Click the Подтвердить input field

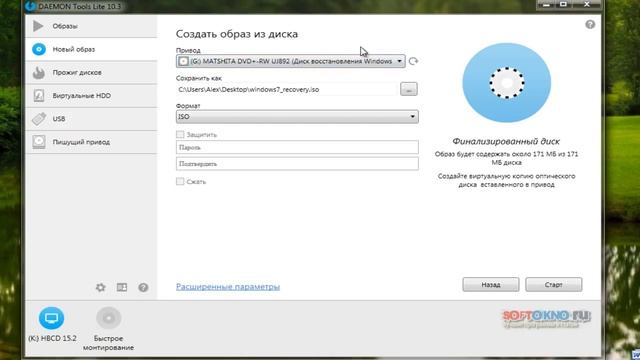click(297, 164)
